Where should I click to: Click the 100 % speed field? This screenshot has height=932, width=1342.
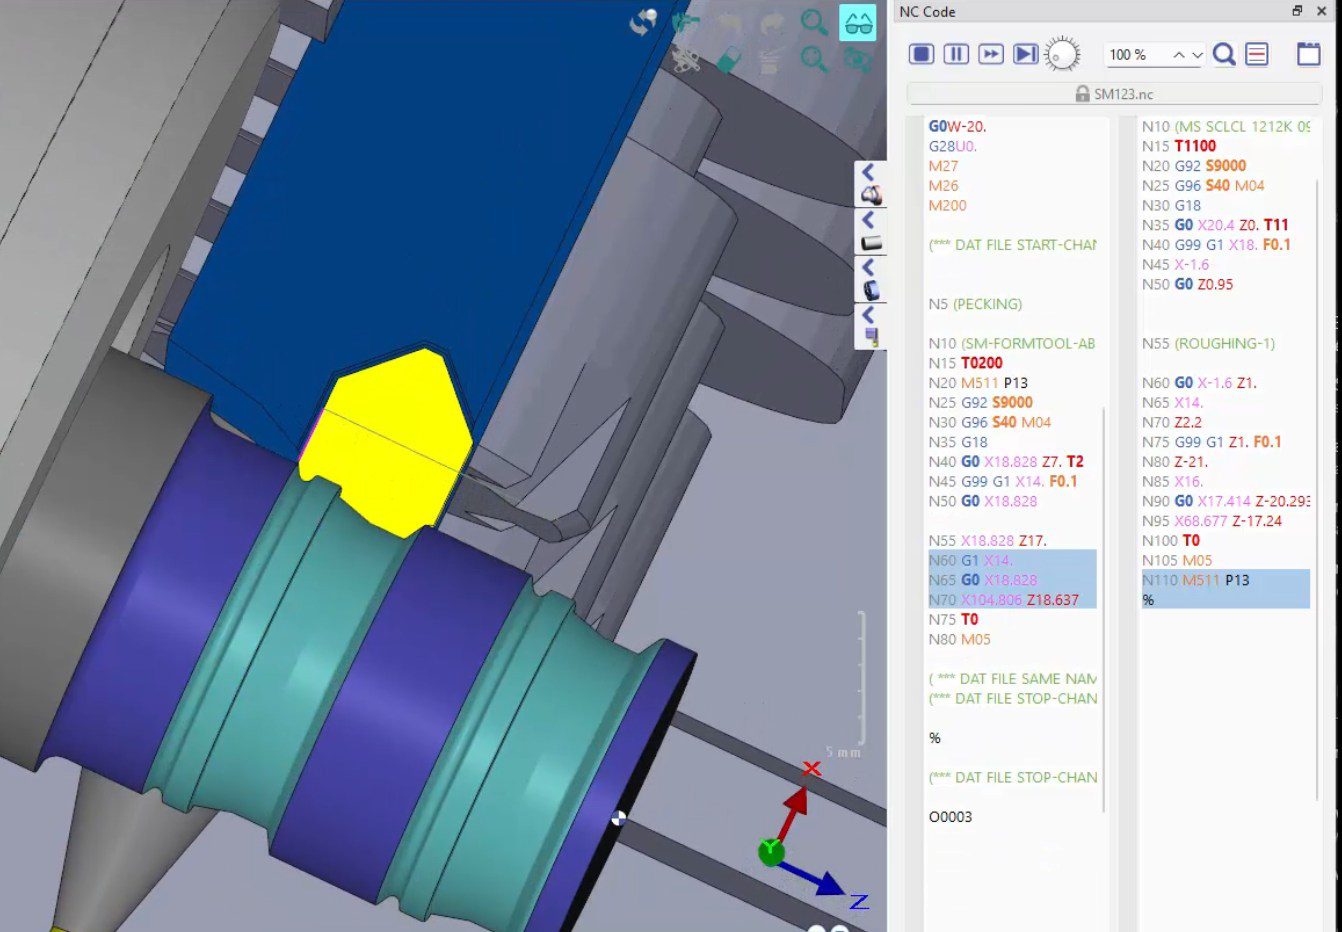[1134, 55]
